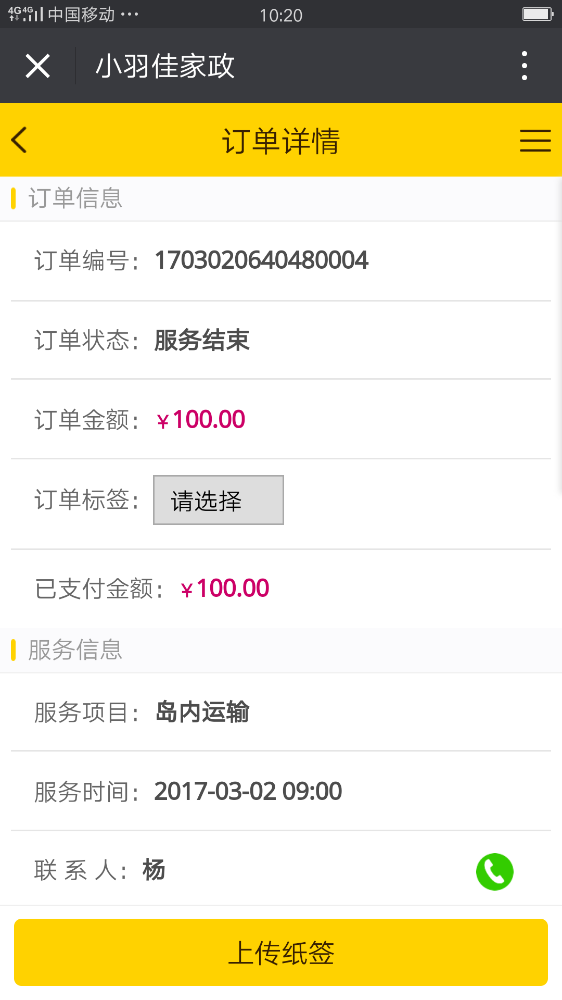
Task: Tap the 小羽佳家政 title text
Action: [x=165, y=66]
